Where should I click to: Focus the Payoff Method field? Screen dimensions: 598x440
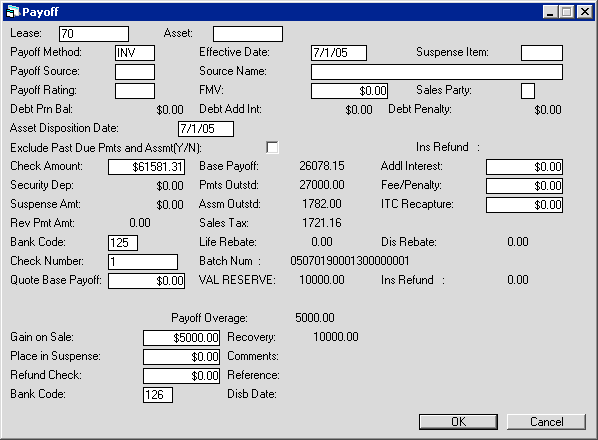(135, 53)
